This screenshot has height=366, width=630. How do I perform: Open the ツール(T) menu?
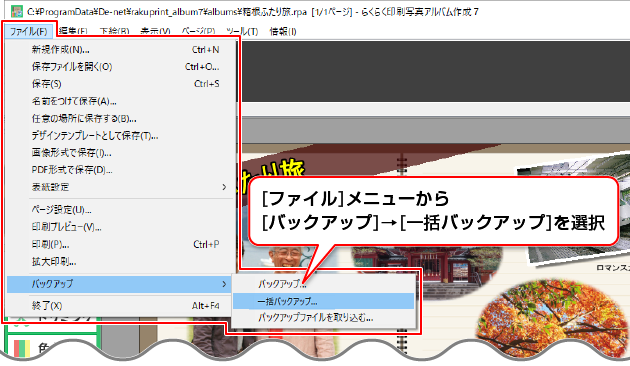(x=242, y=31)
